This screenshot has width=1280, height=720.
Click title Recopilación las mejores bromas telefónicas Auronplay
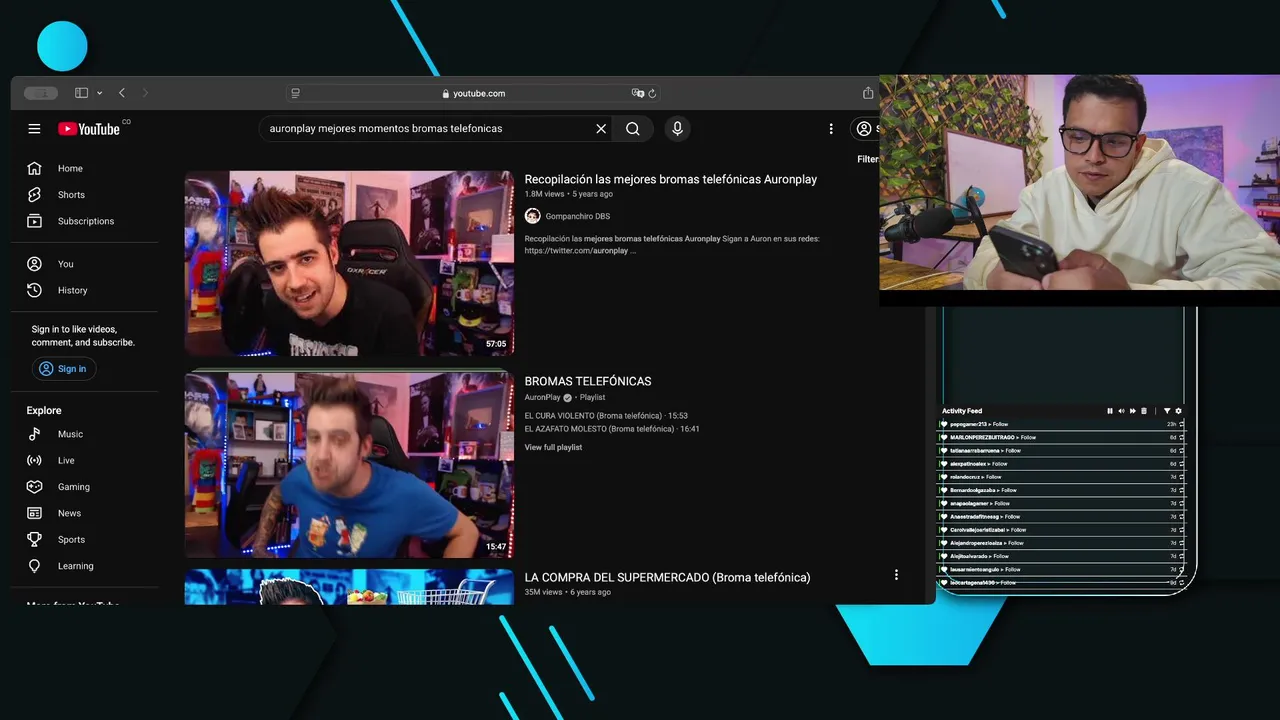671,179
